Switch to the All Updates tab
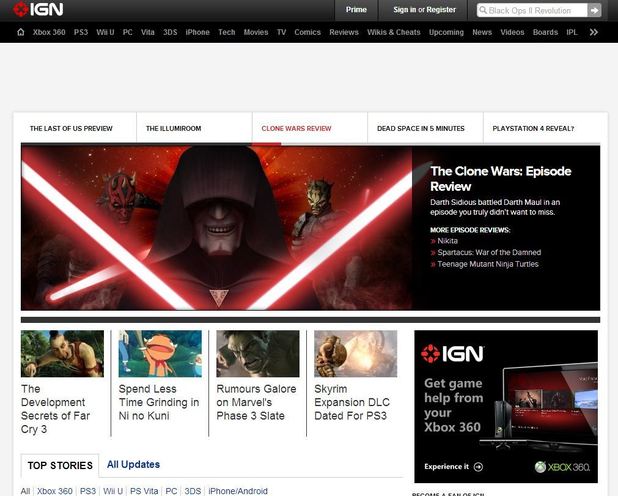The height and width of the screenshot is (496, 618). [133, 464]
